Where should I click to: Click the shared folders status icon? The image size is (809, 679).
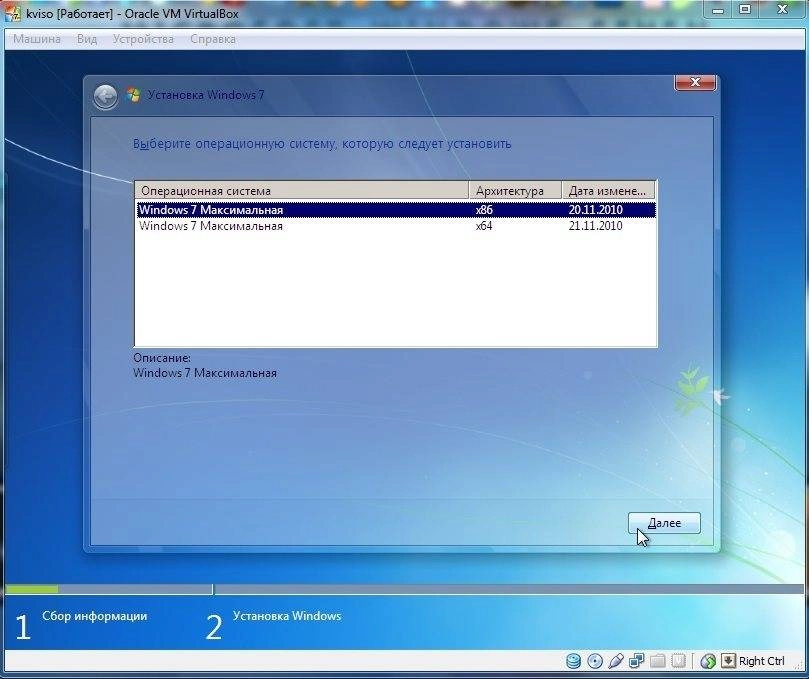click(x=657, y=661)
